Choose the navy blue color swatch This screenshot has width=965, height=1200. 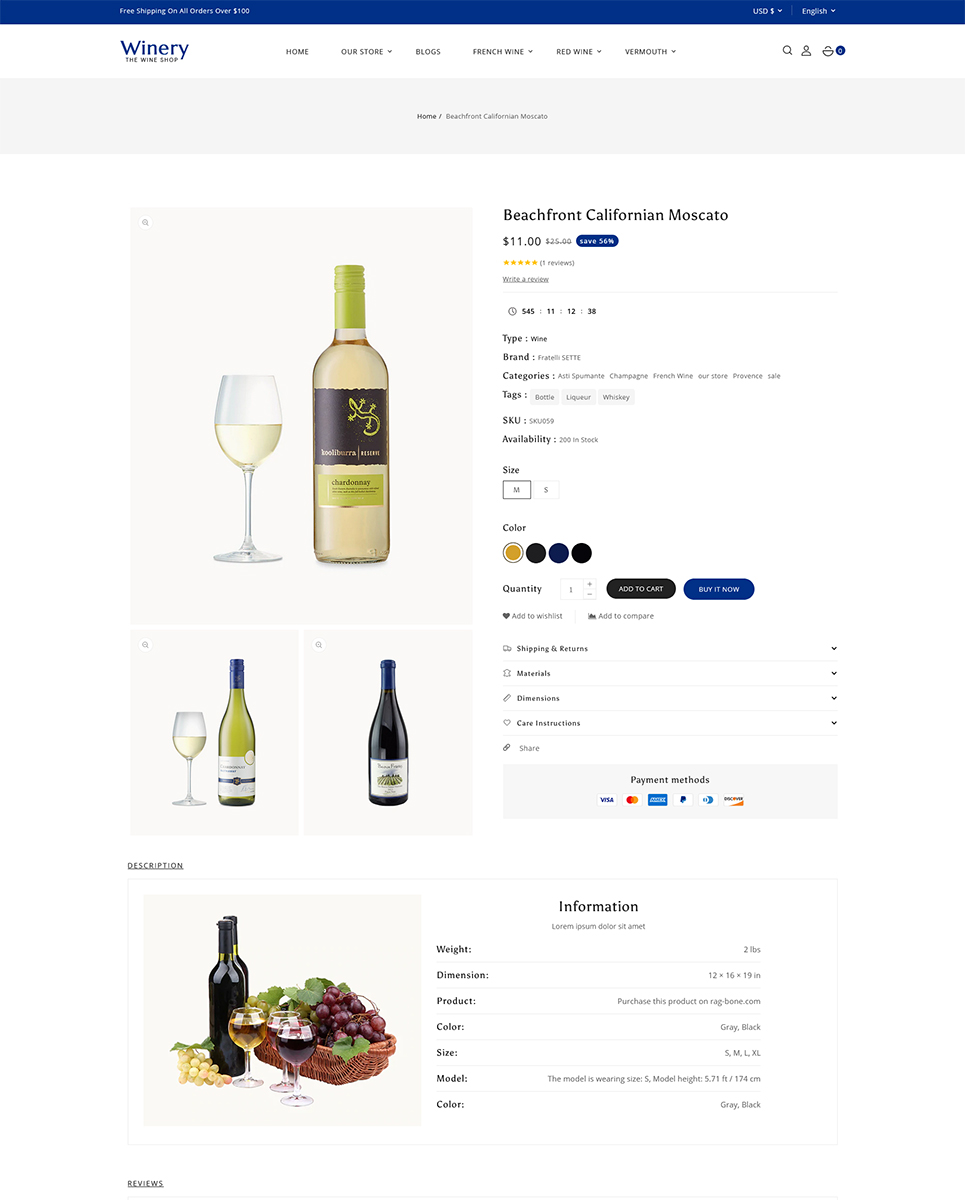click(559, 553)
